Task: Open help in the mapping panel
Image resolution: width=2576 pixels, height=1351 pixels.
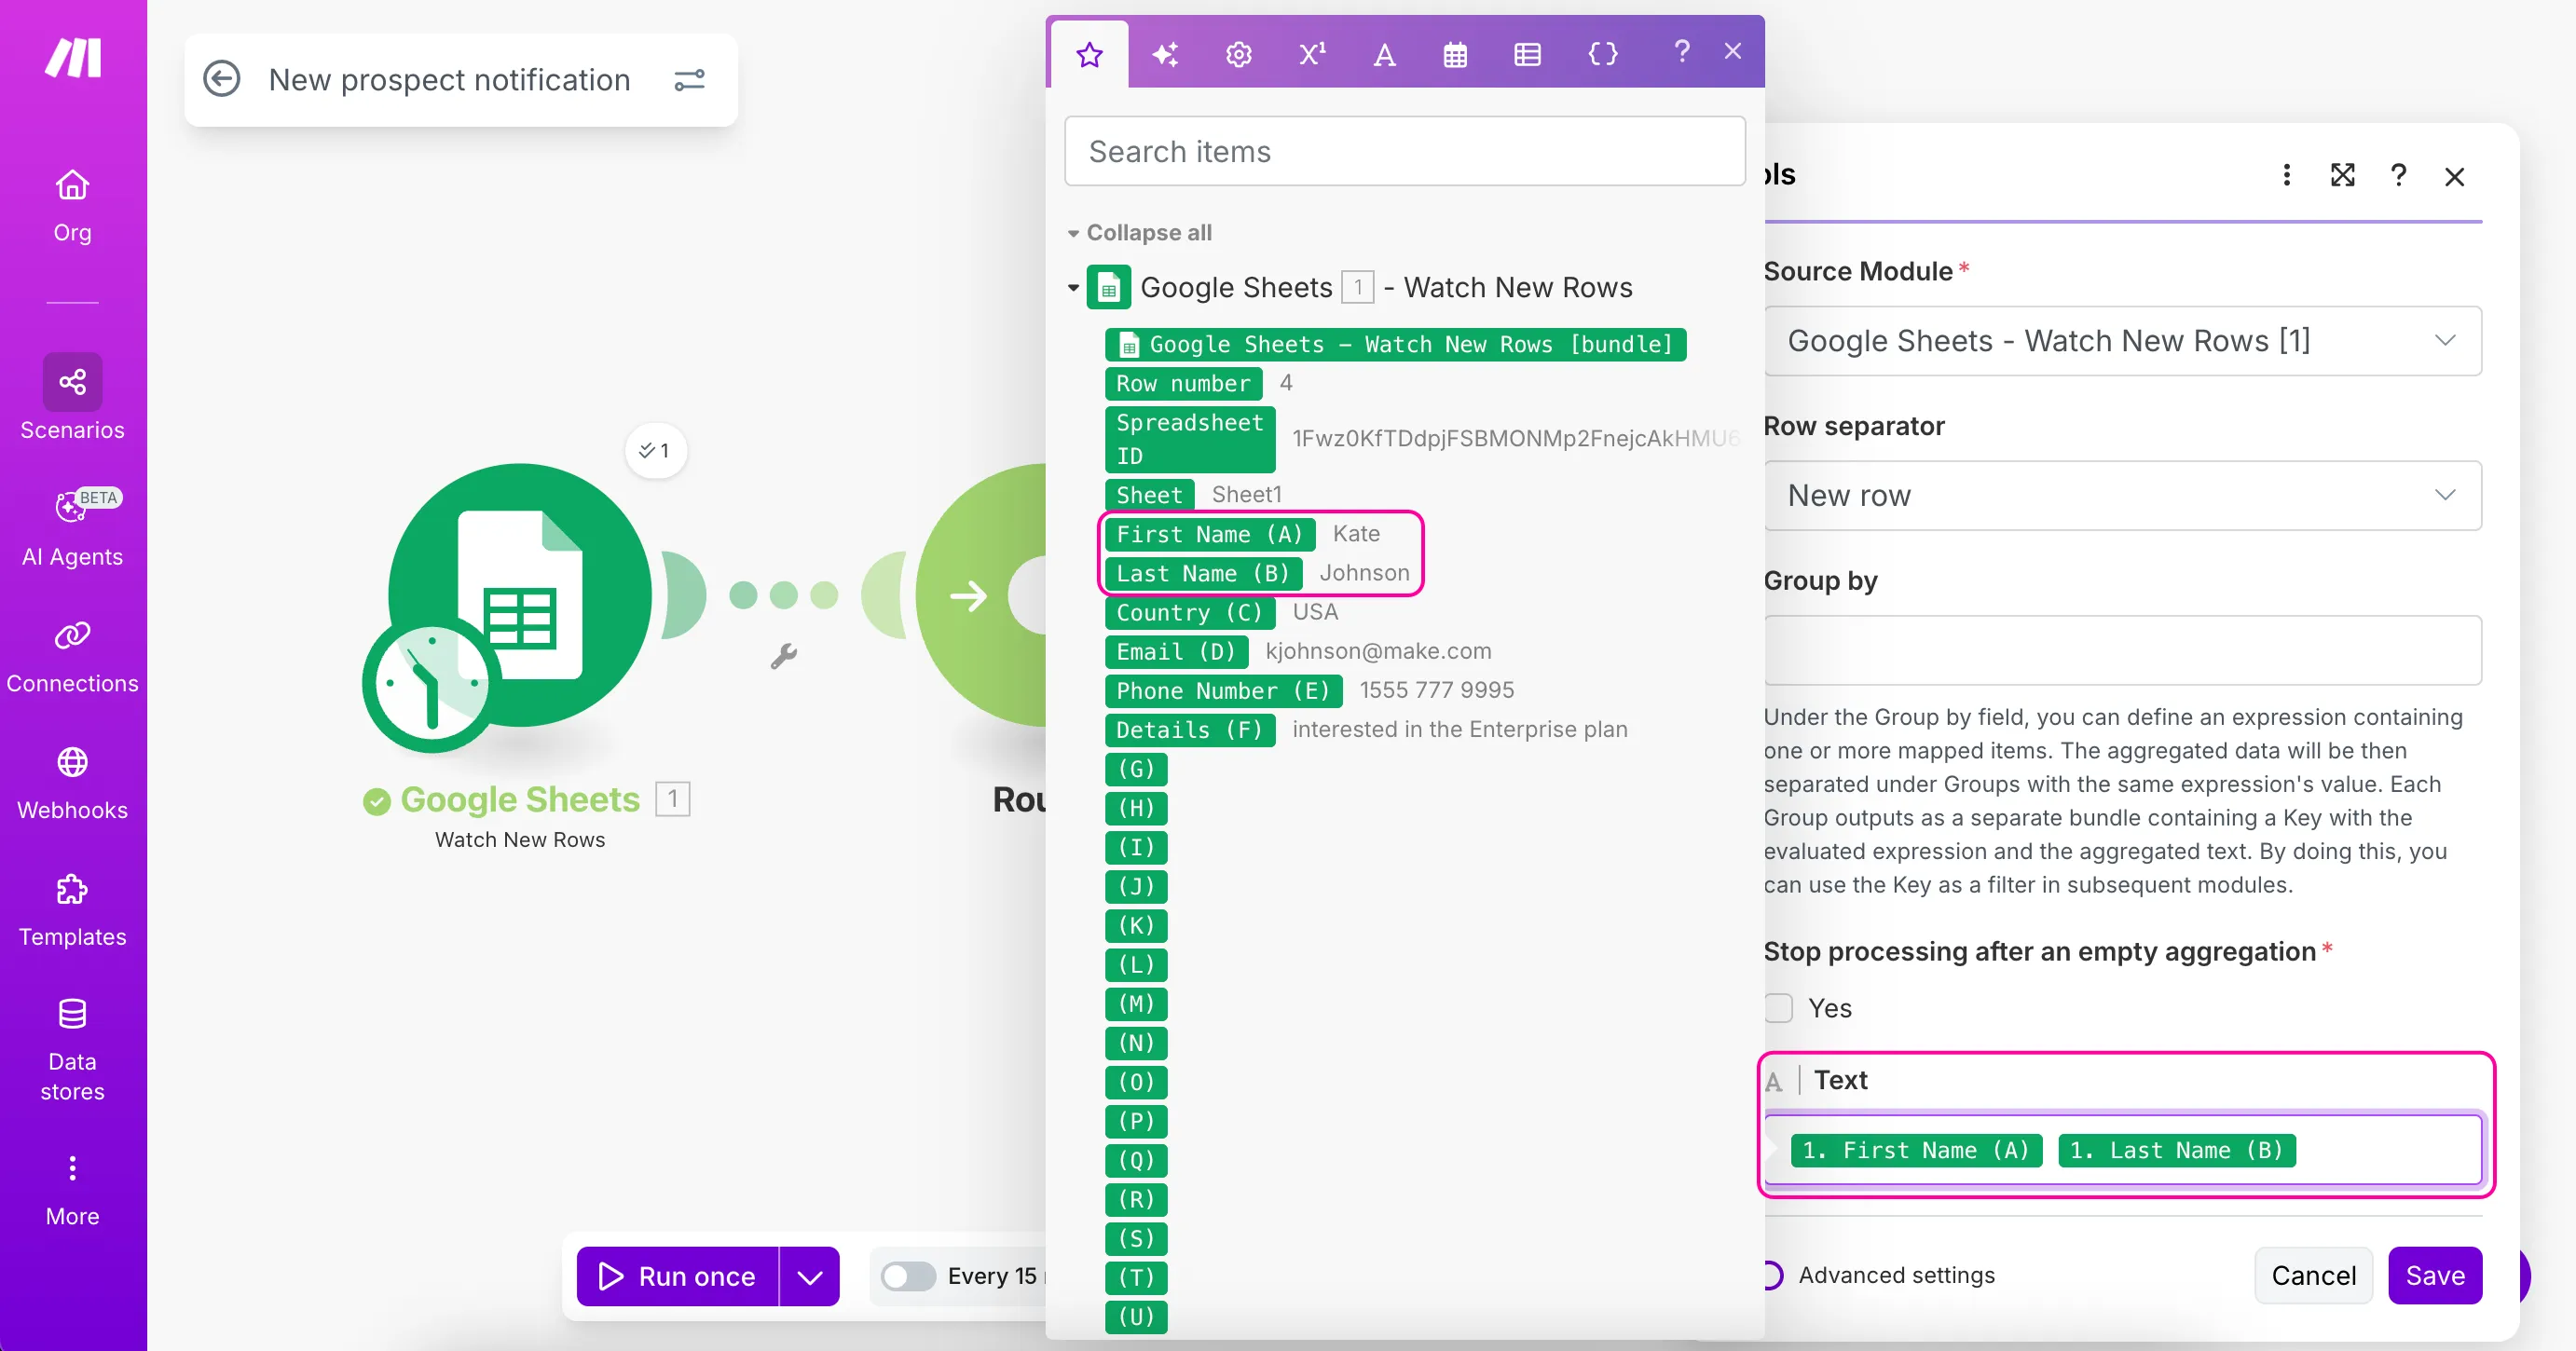Action: pyautogui.click(x=1681, y=51)
